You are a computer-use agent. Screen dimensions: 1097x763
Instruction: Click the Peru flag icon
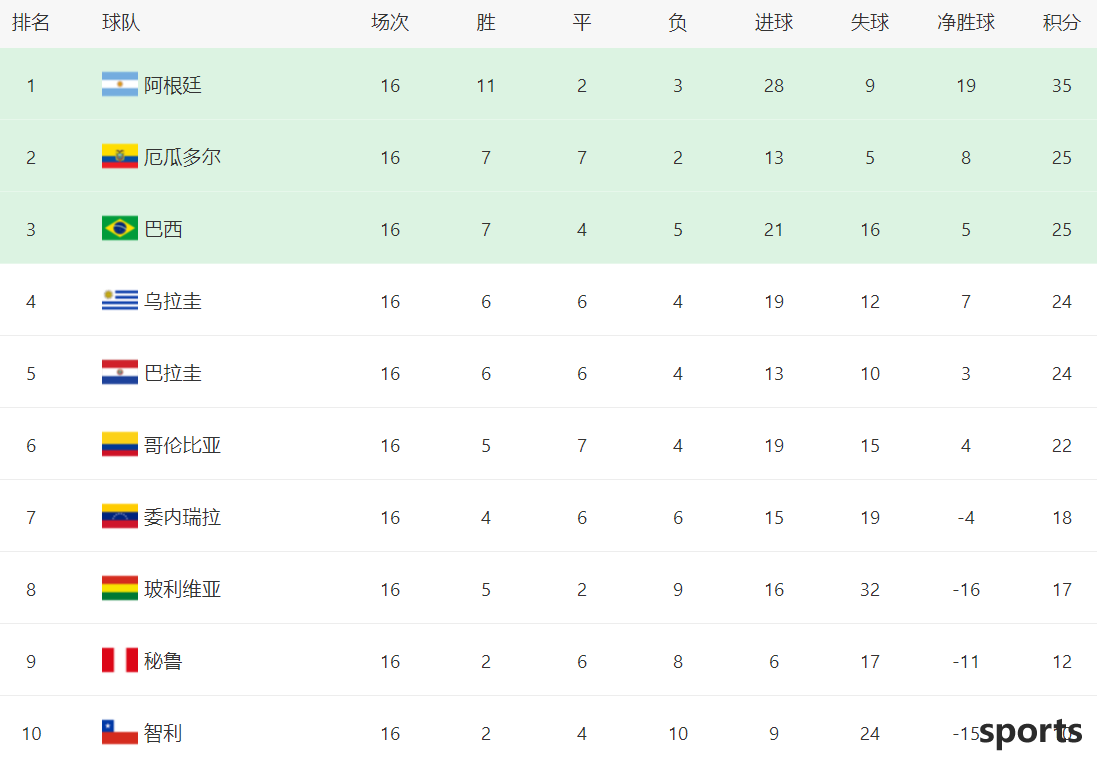pos(120,661)
